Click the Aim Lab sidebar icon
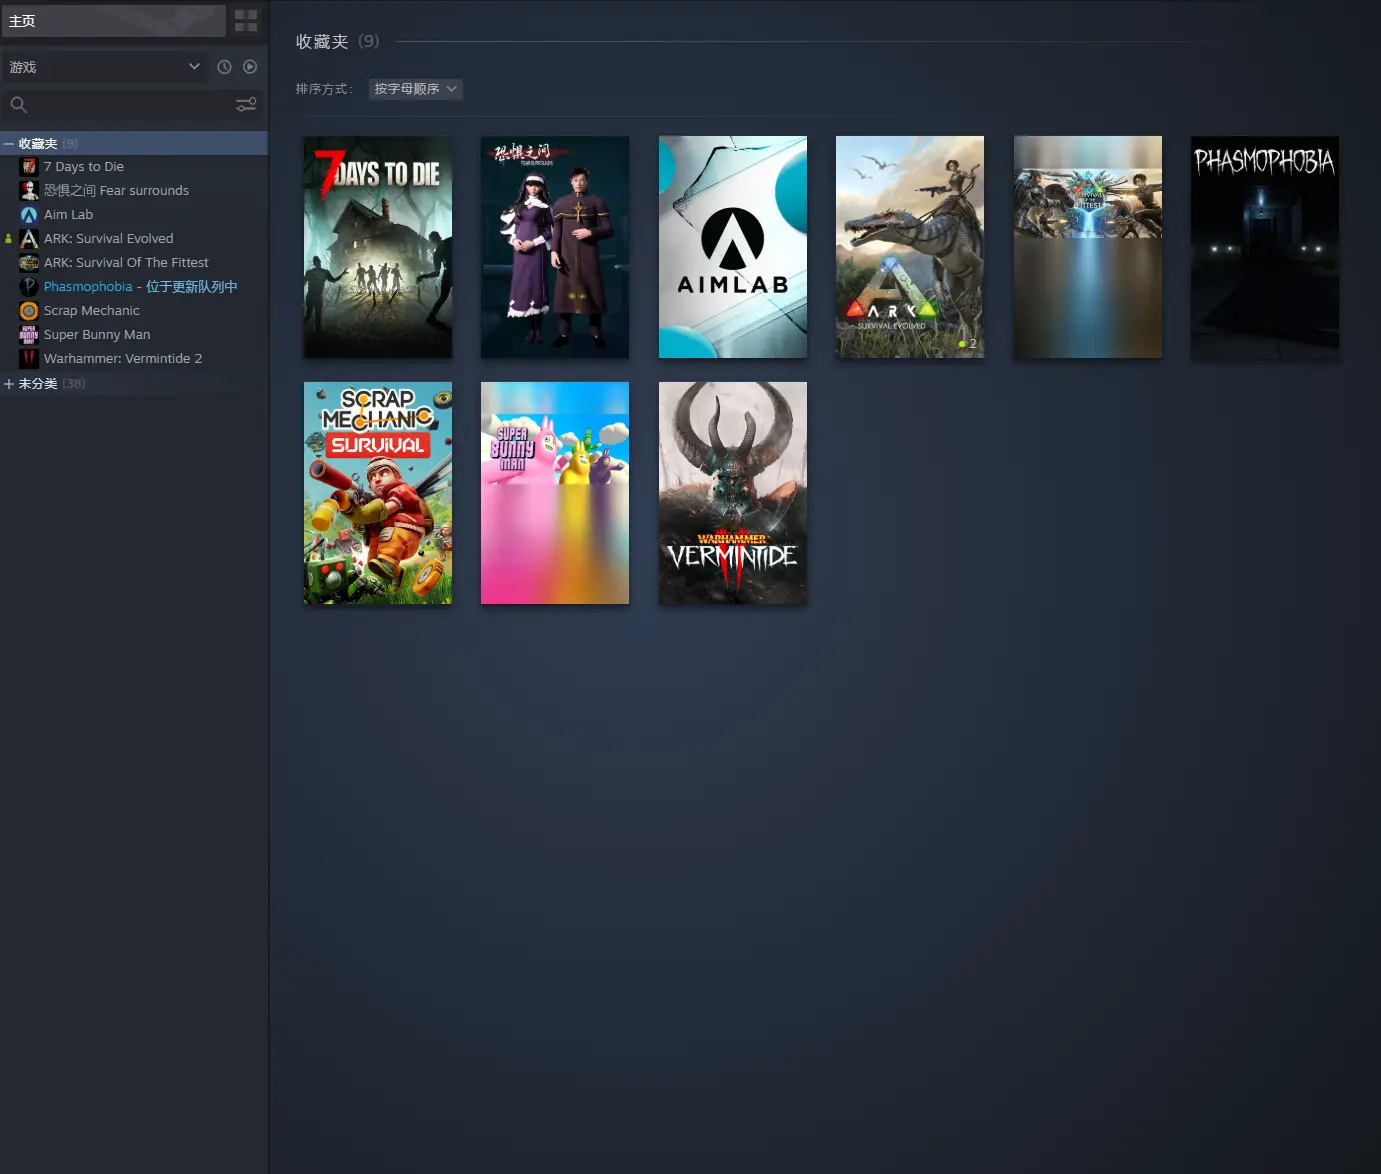The height and width of the screenshot is (1174, 1381). 29,215
